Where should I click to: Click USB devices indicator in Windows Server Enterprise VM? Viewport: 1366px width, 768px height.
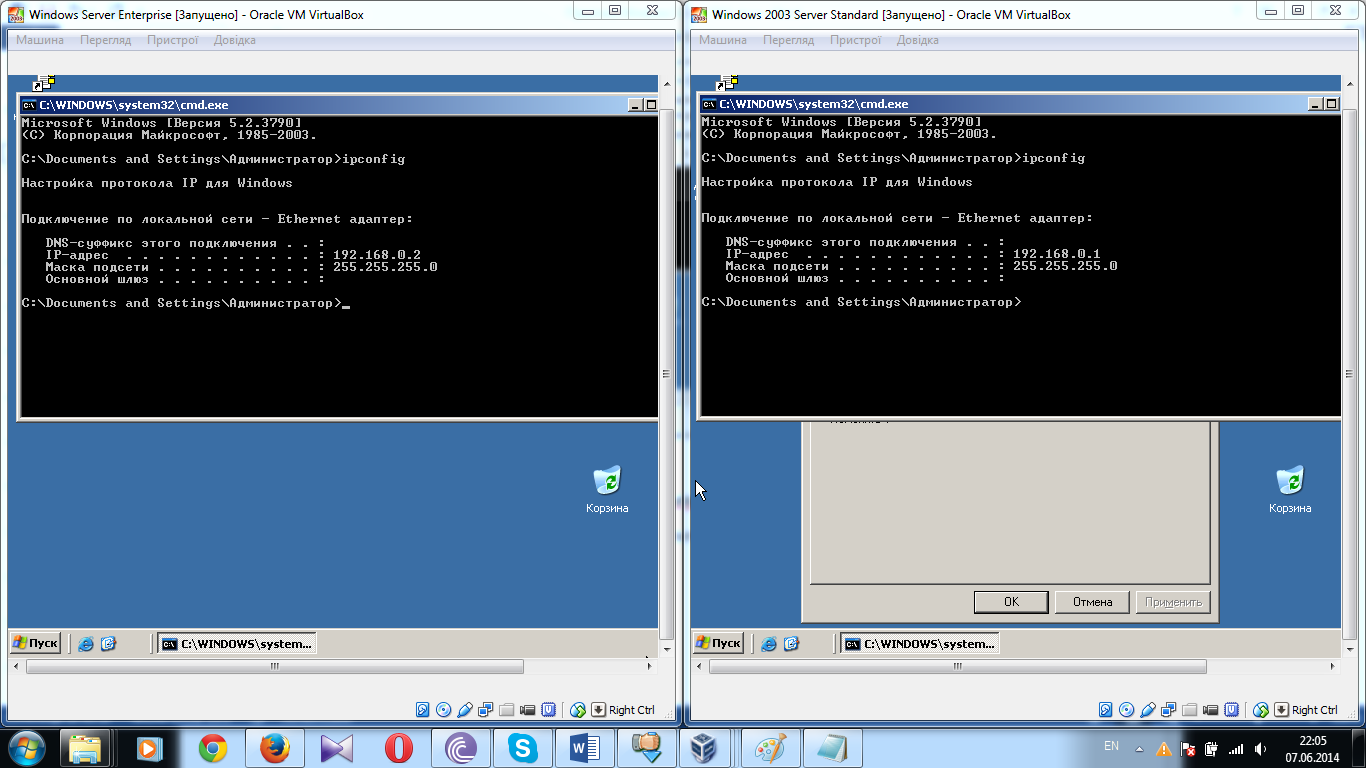pos(465,709)
